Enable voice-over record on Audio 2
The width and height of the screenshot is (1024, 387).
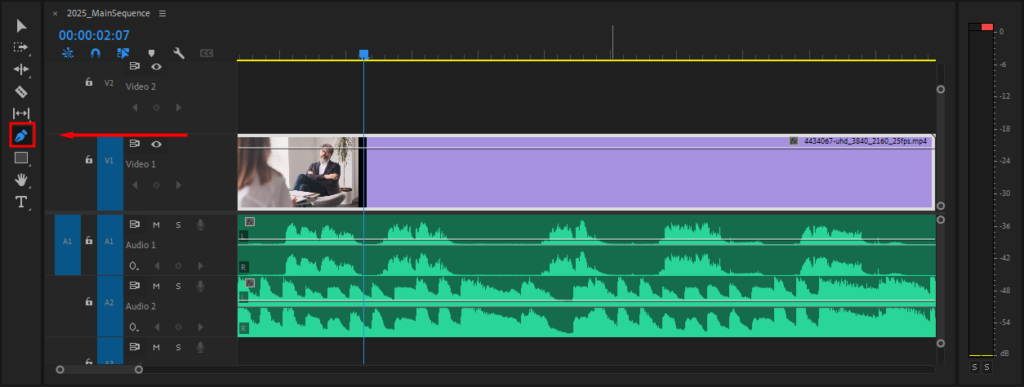point(200,286)
